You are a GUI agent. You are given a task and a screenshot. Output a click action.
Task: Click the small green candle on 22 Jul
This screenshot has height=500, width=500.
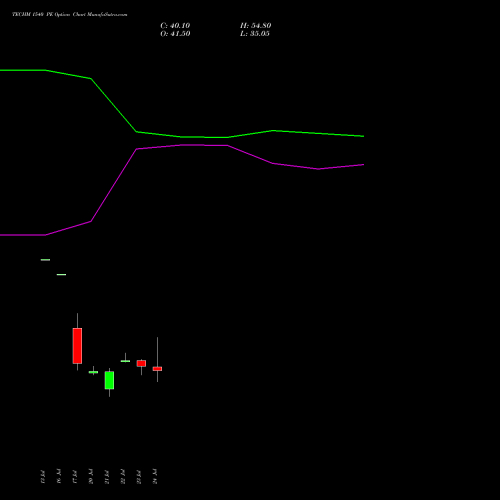[125, 361]
